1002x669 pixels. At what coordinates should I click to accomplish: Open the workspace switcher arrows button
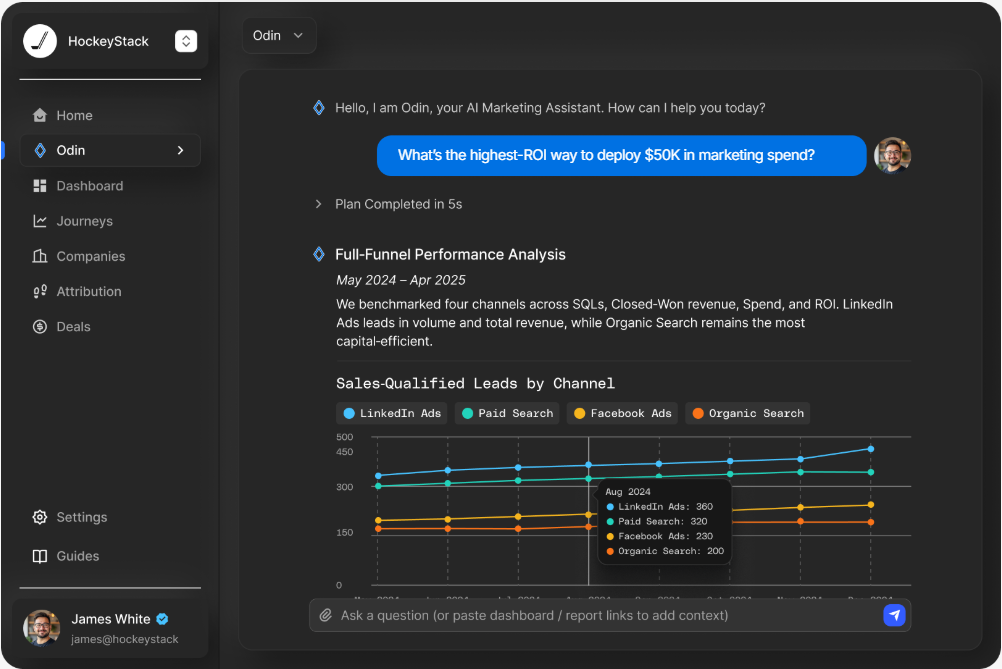(186, 41)
